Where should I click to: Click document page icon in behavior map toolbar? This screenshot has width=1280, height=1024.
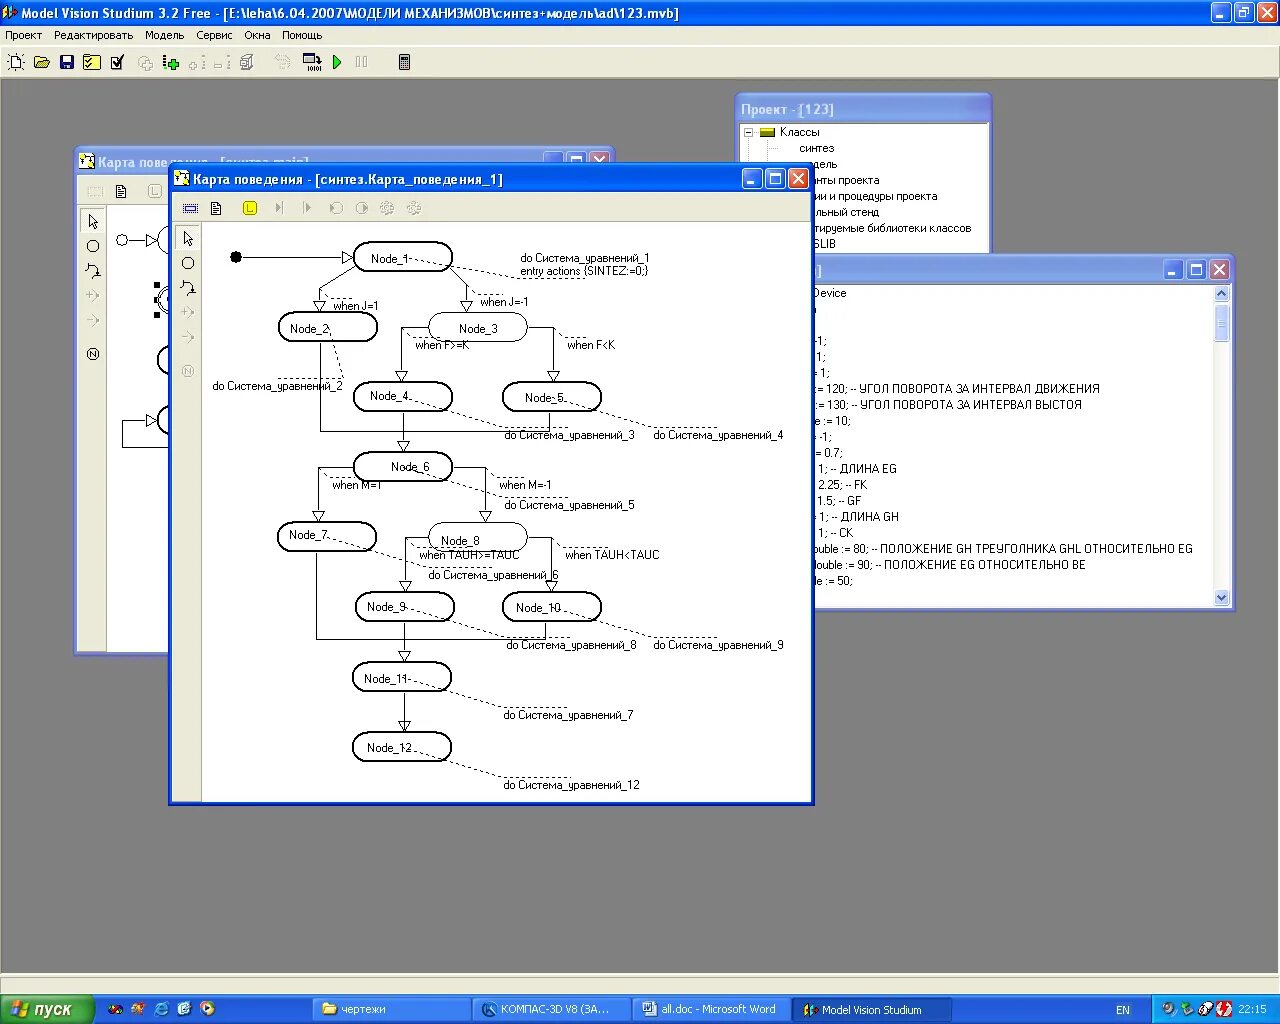[x=216, y=208]
